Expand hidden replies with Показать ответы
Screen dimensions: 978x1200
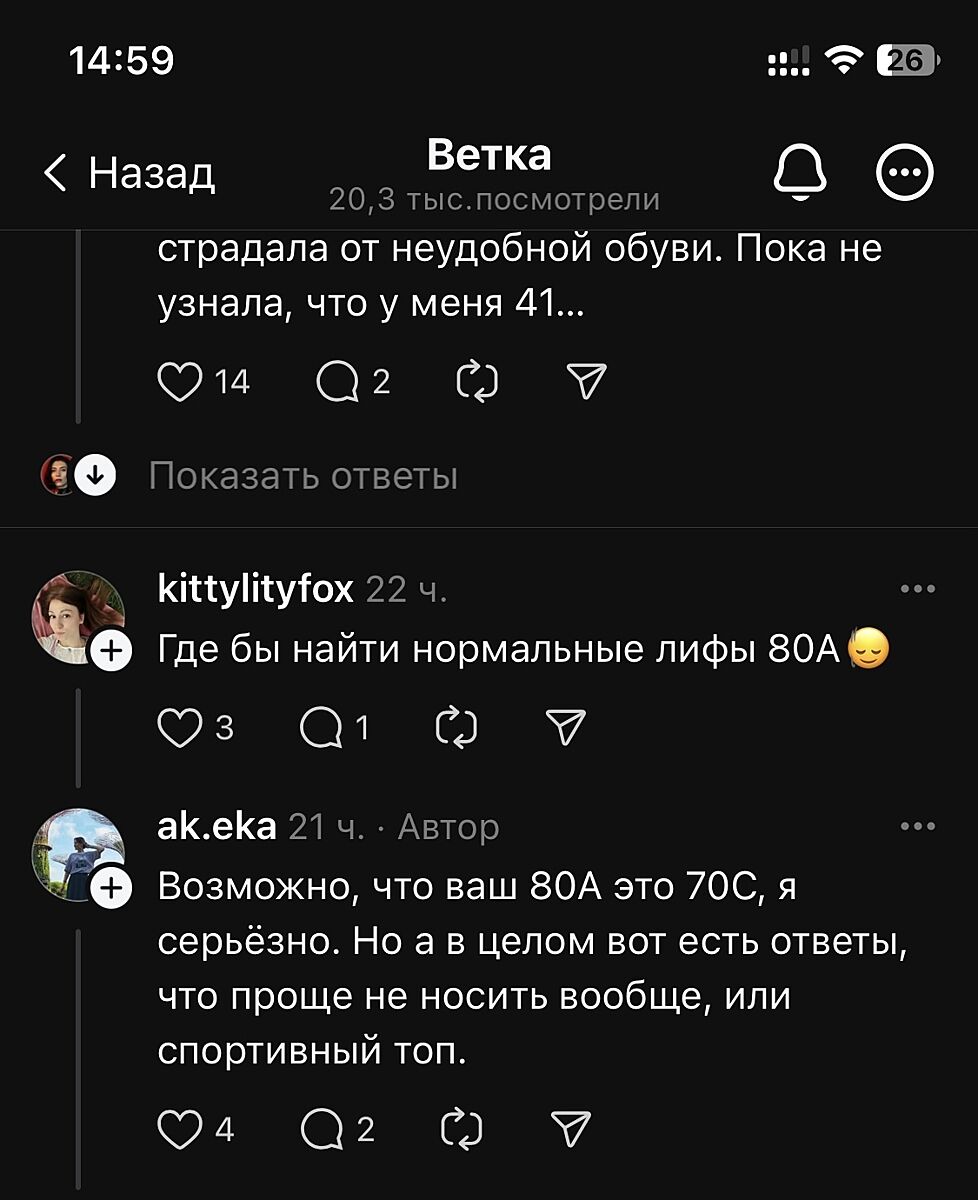[x=303, y=477]
